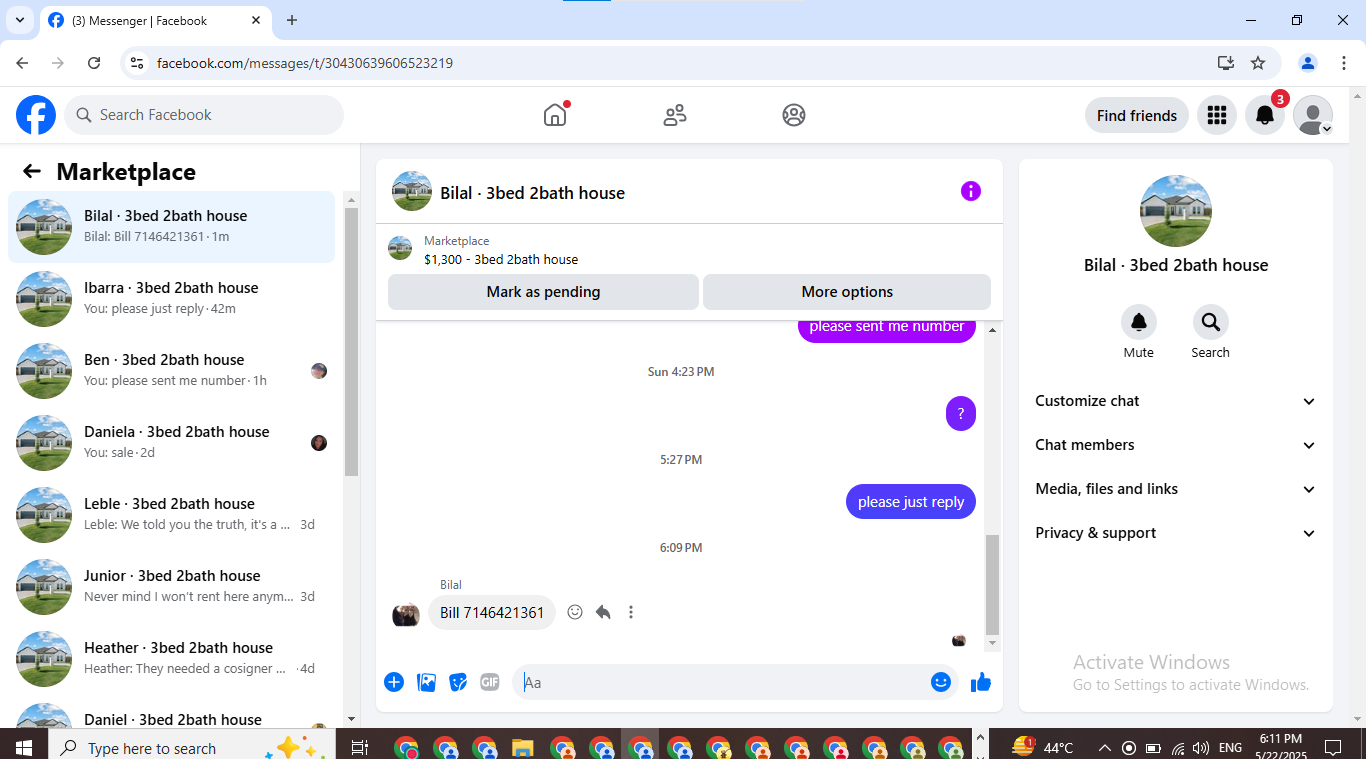Bookmark this page with the star icon
Image resolution: width=1366 pixels, height=759 pixels.
[1258, 63]
